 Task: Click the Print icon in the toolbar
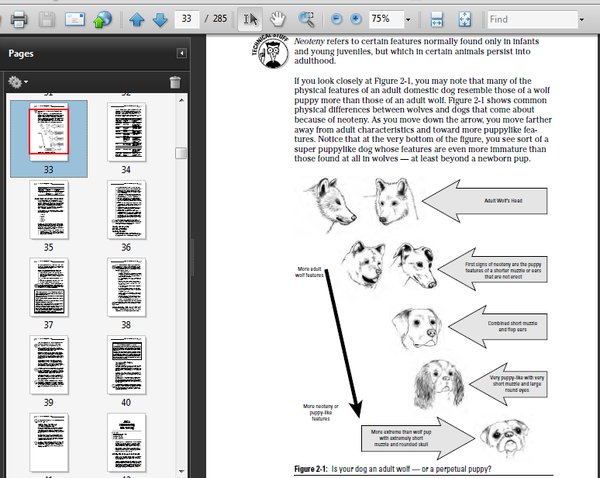(19, 19)
